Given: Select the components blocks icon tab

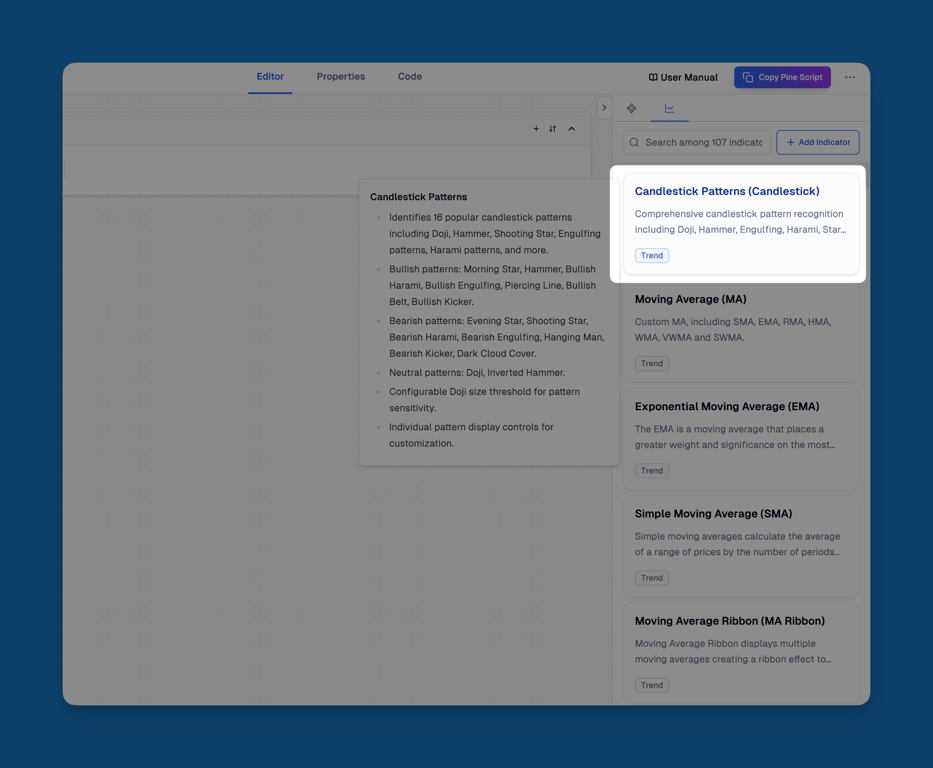Looking at the screenshot, I should (631, 108).
